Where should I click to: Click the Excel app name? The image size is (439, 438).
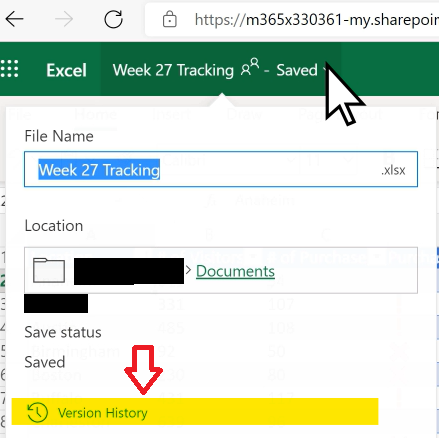click(66, 70)
